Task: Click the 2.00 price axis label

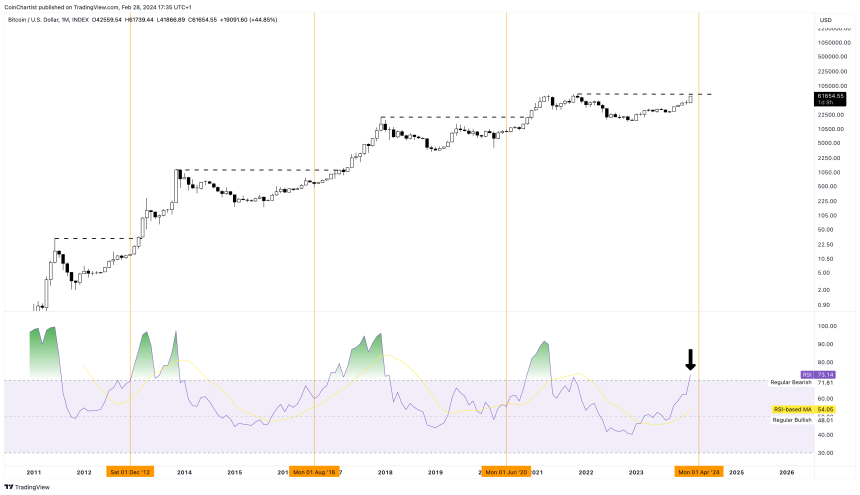Action: click(x=824, y=290)
